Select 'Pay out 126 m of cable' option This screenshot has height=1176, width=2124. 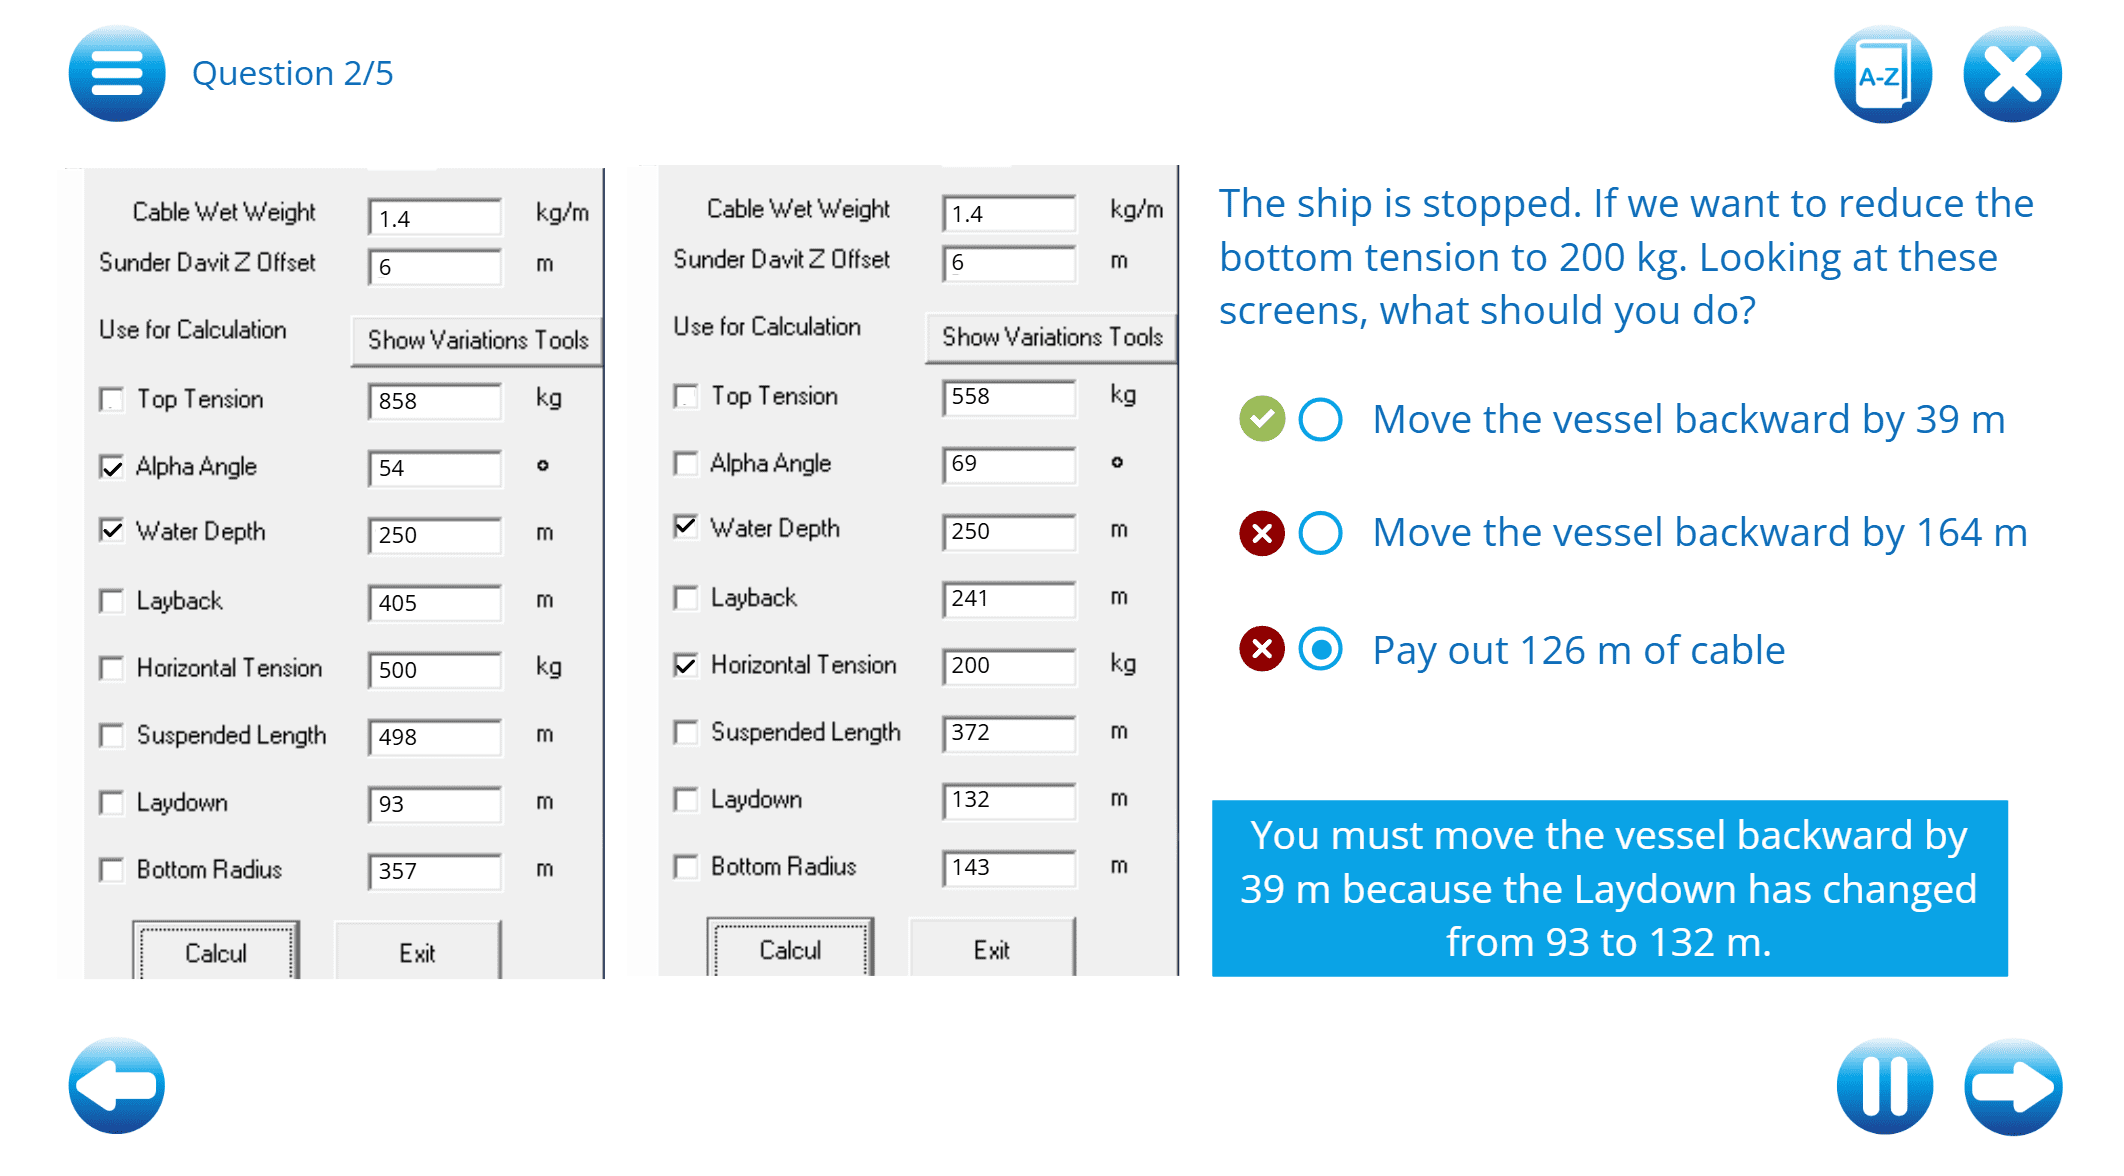(x=1320, y=650)
